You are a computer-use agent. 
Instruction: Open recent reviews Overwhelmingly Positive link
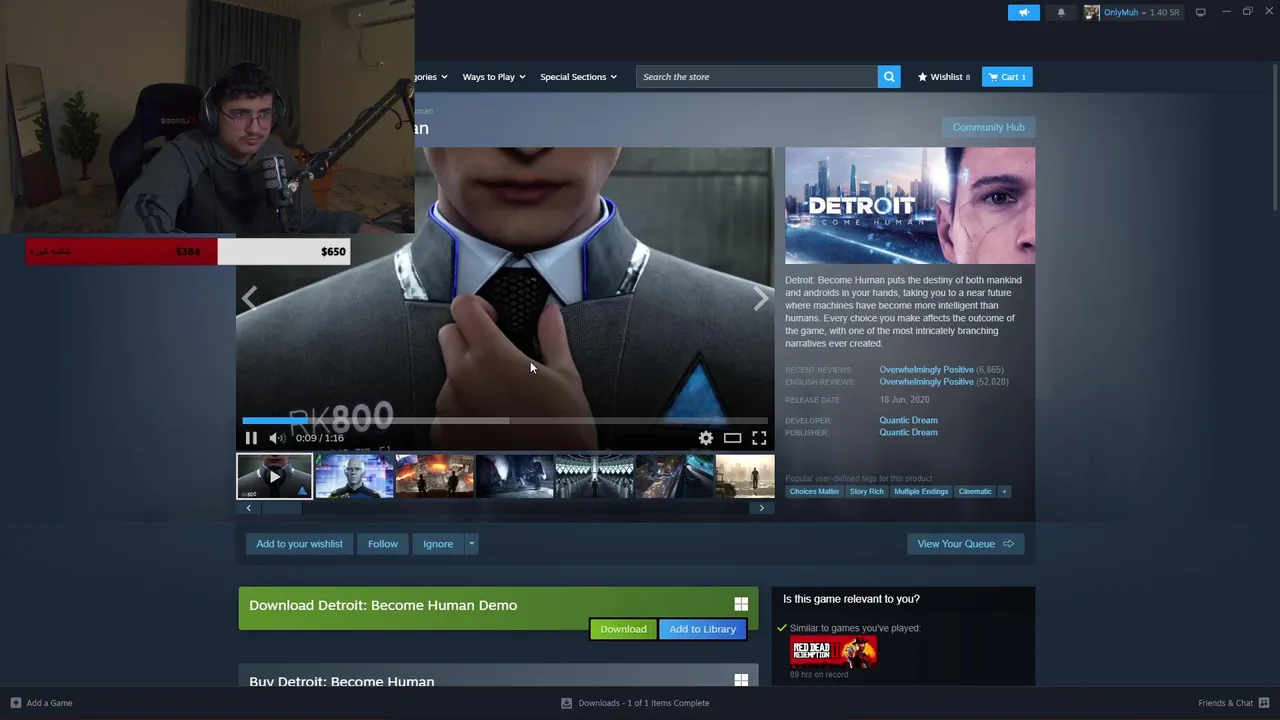pyautogui.click(x=926, y=370)
